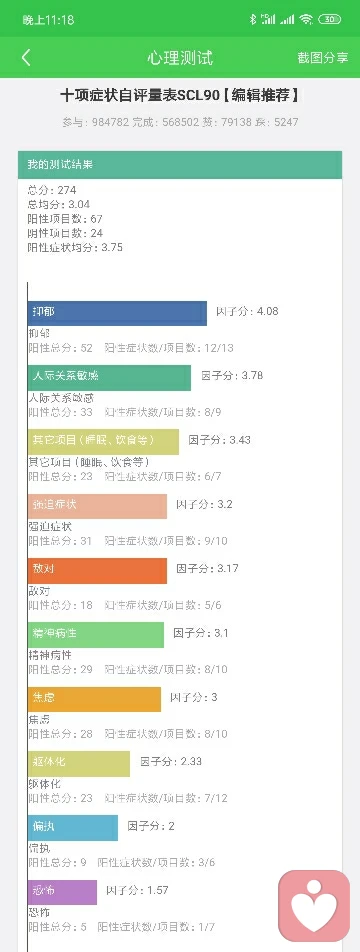Select the 心理测试 header title

(x=180, y=58)
